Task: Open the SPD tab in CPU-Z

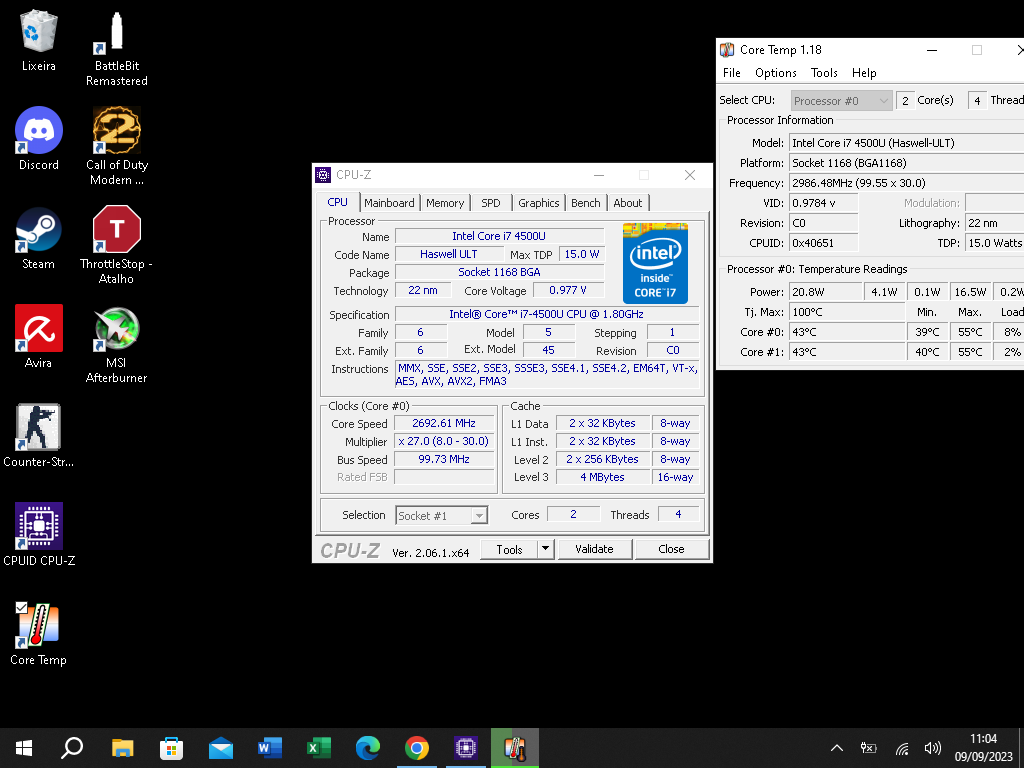Action: pyautogui.click(x=490, y=203)
